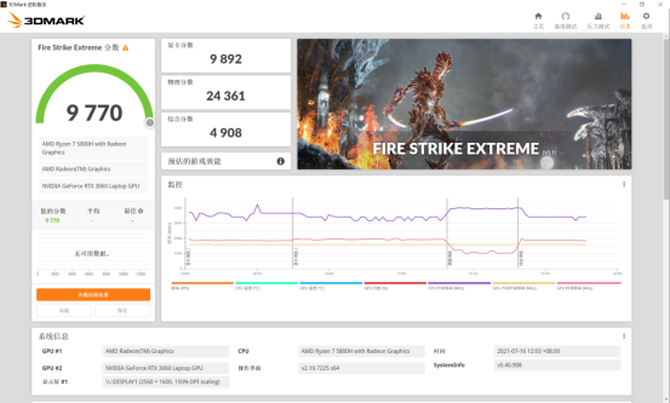Click the AMD Ryzen 7 5800H entry under the gauge
Image resolution: width=670 pixels, height=403 pixels.
coord(93,148)
